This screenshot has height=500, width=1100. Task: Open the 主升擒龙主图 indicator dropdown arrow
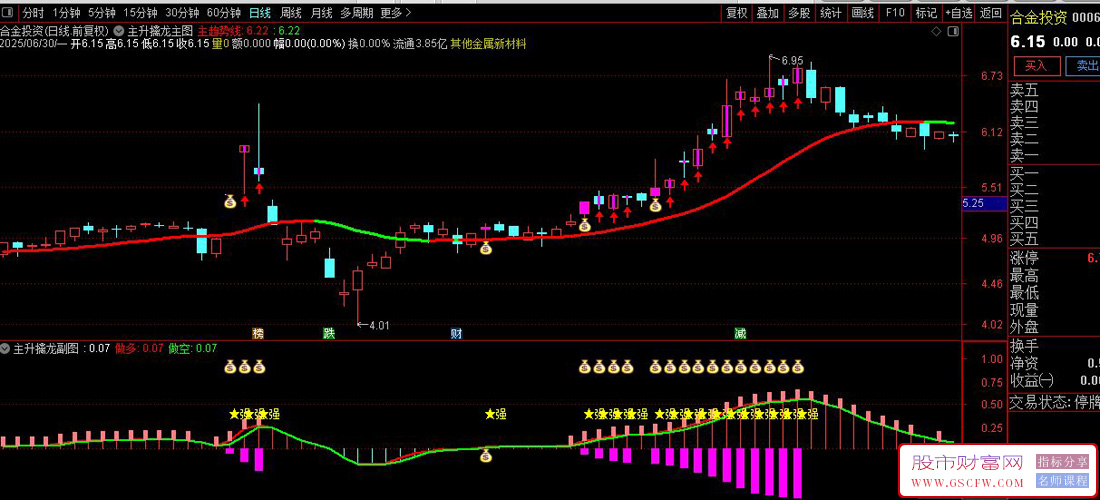[x=119, y=31]
